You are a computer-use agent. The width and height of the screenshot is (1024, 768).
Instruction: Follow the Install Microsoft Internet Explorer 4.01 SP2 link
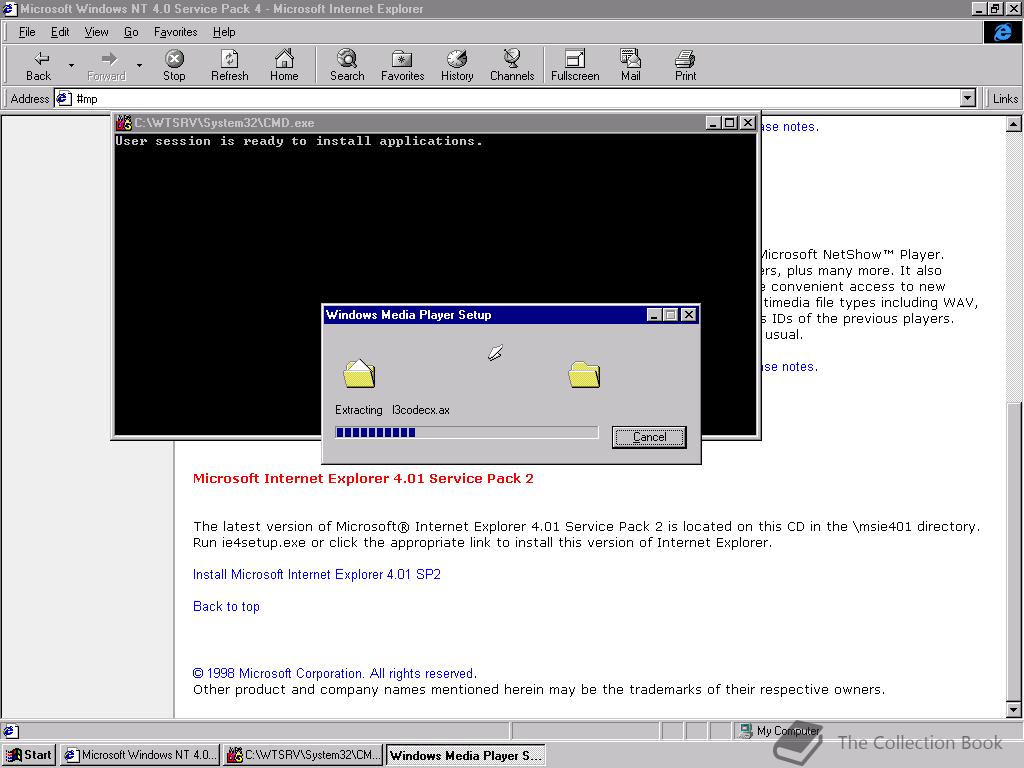pyautogui.click(x=317, y=575)
